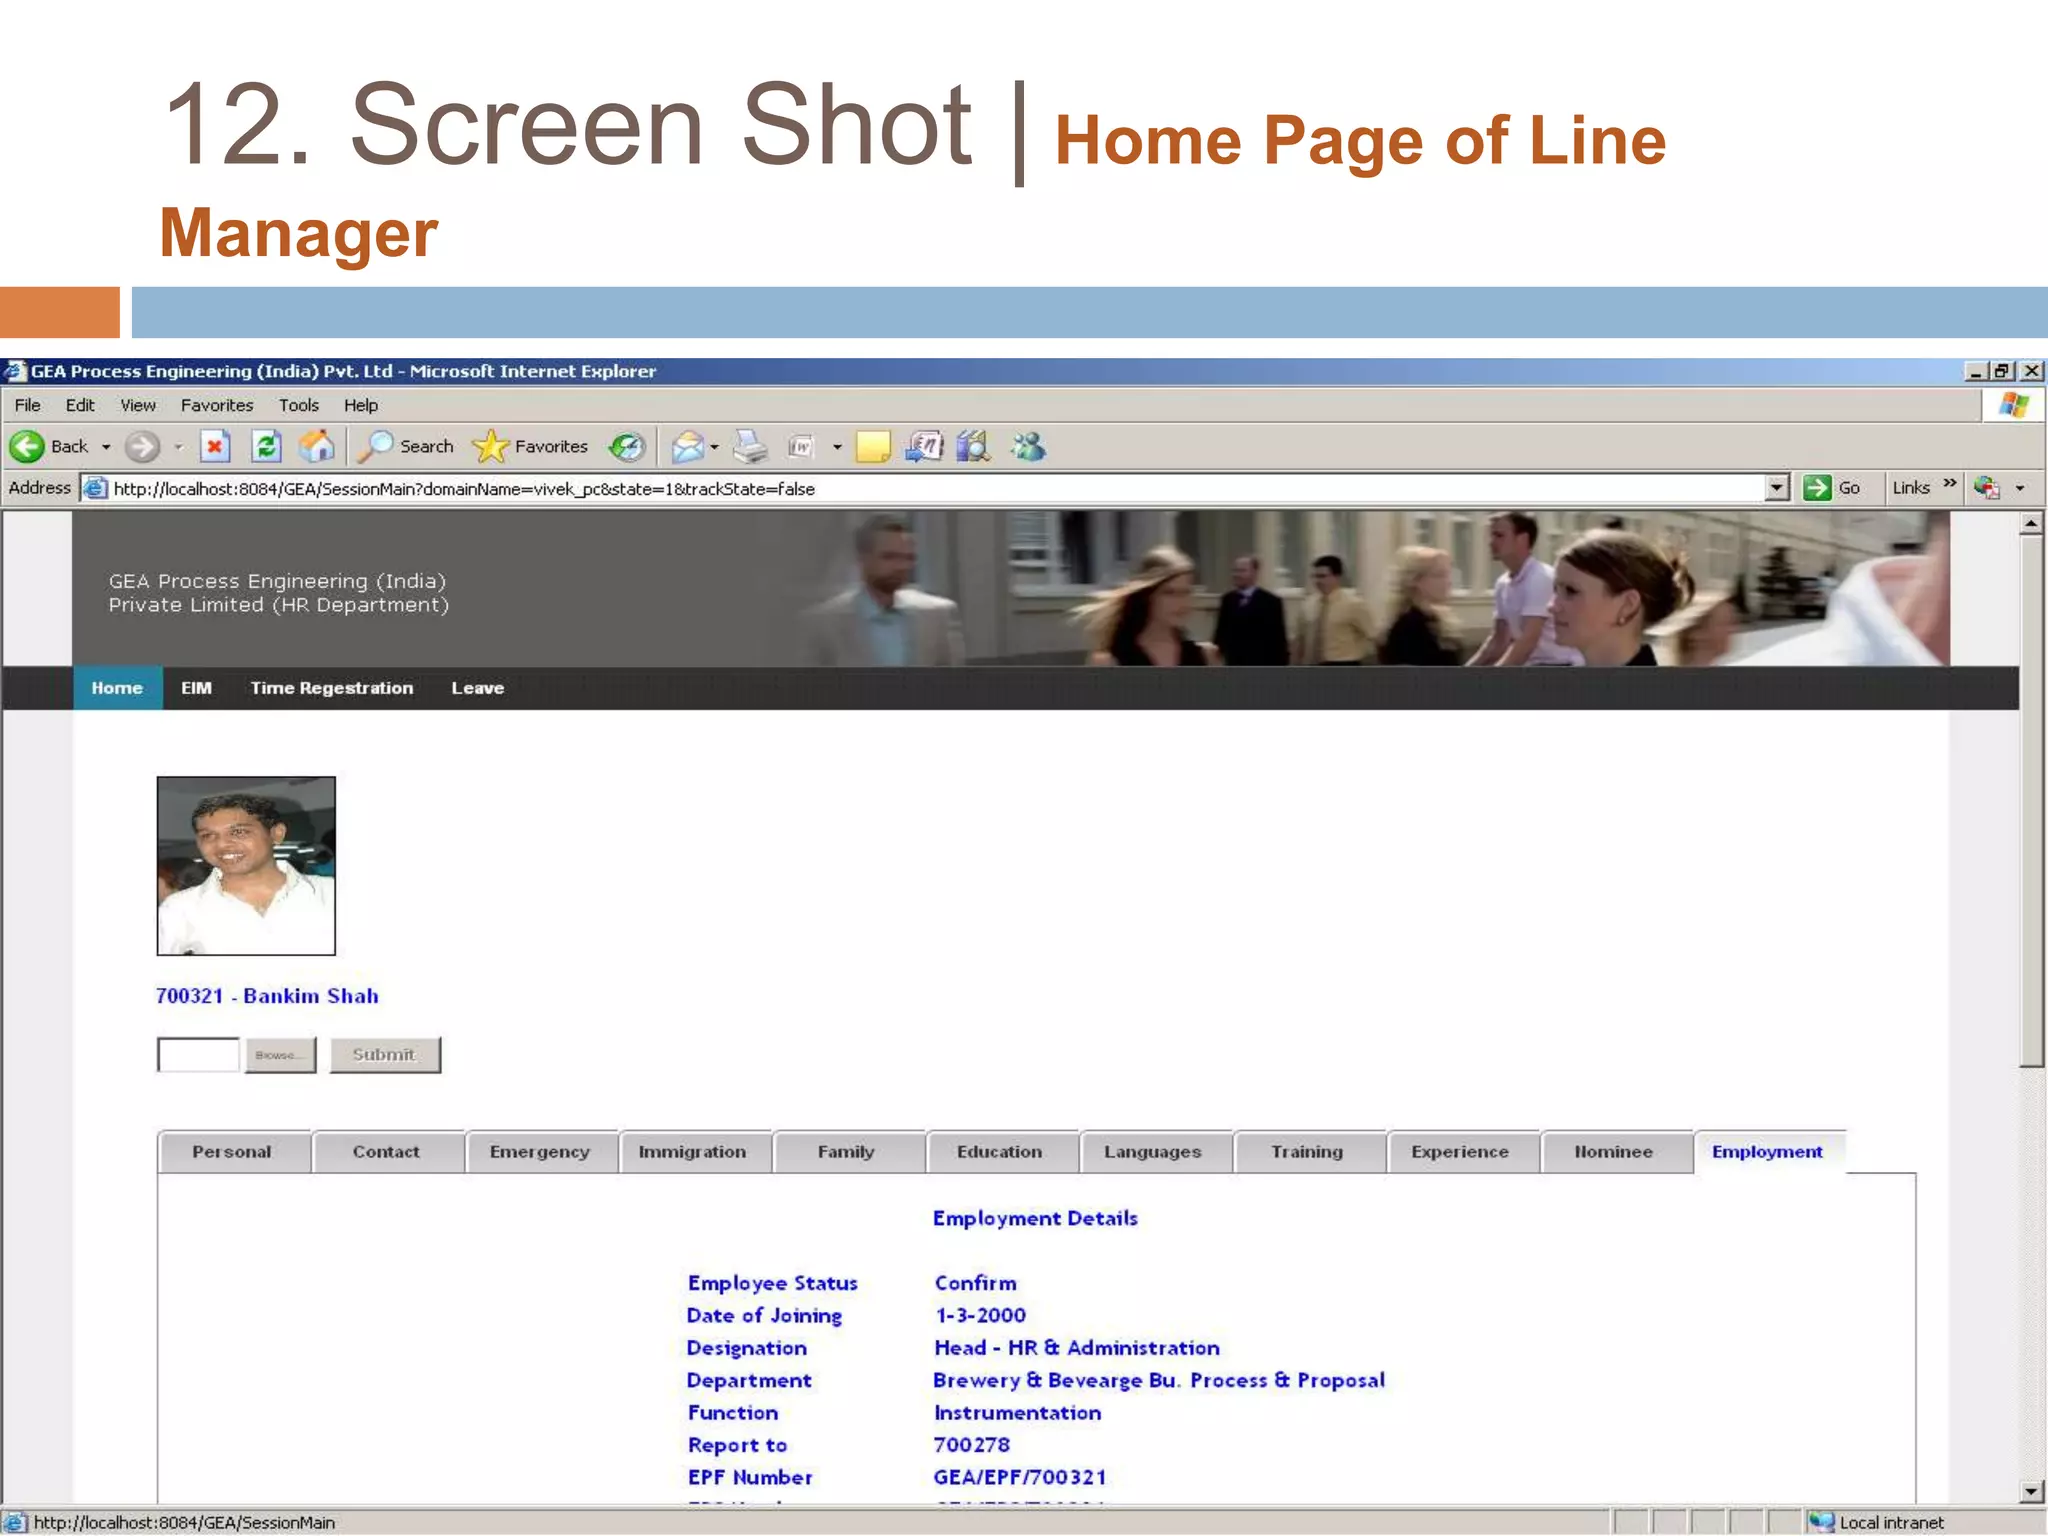Click the vertical scrollbar thumb

2031,801
